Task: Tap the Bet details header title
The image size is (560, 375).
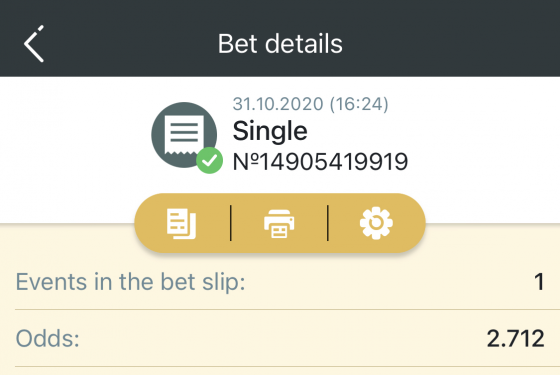Action: tap(280, 44)
